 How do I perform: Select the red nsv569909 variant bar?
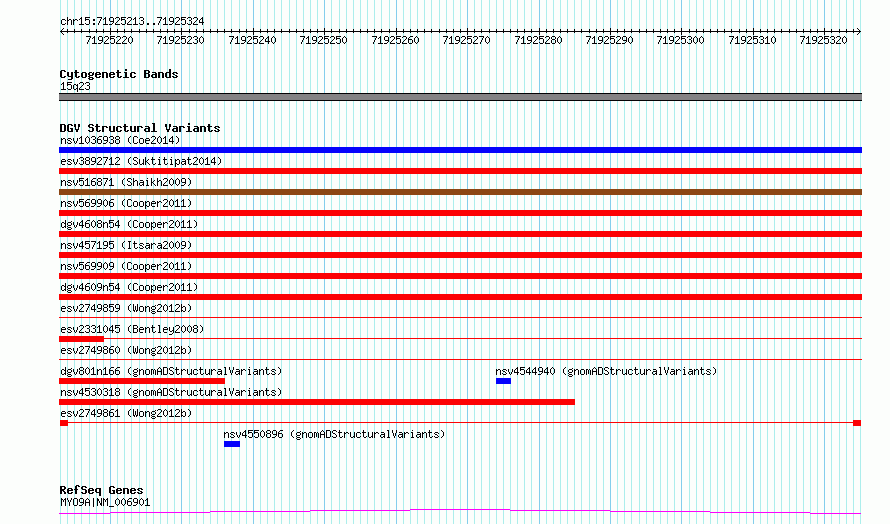click(x=460, y=276)
